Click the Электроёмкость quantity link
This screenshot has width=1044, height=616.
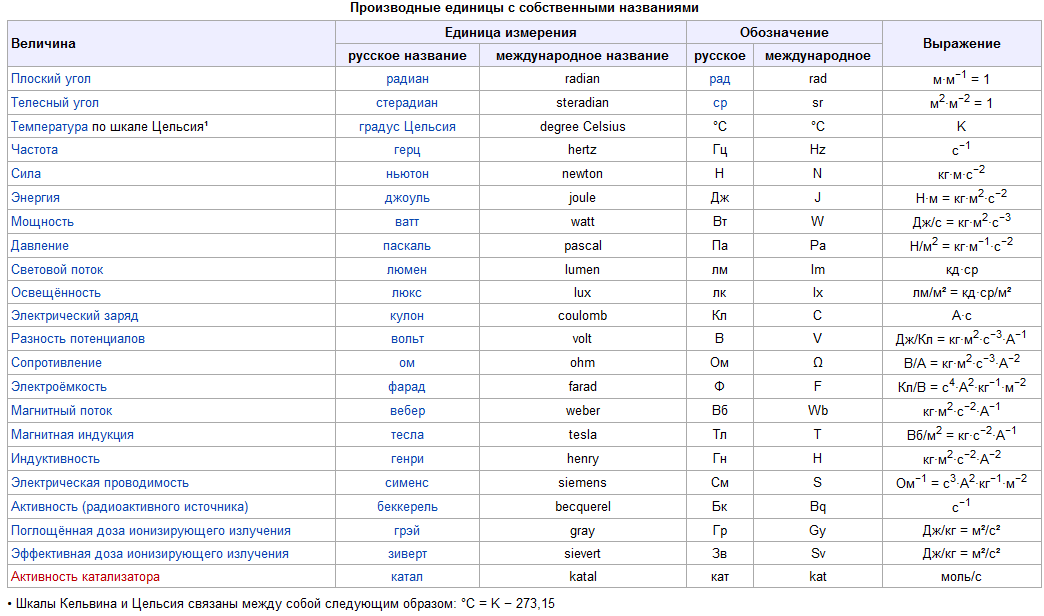click(59, 386)
